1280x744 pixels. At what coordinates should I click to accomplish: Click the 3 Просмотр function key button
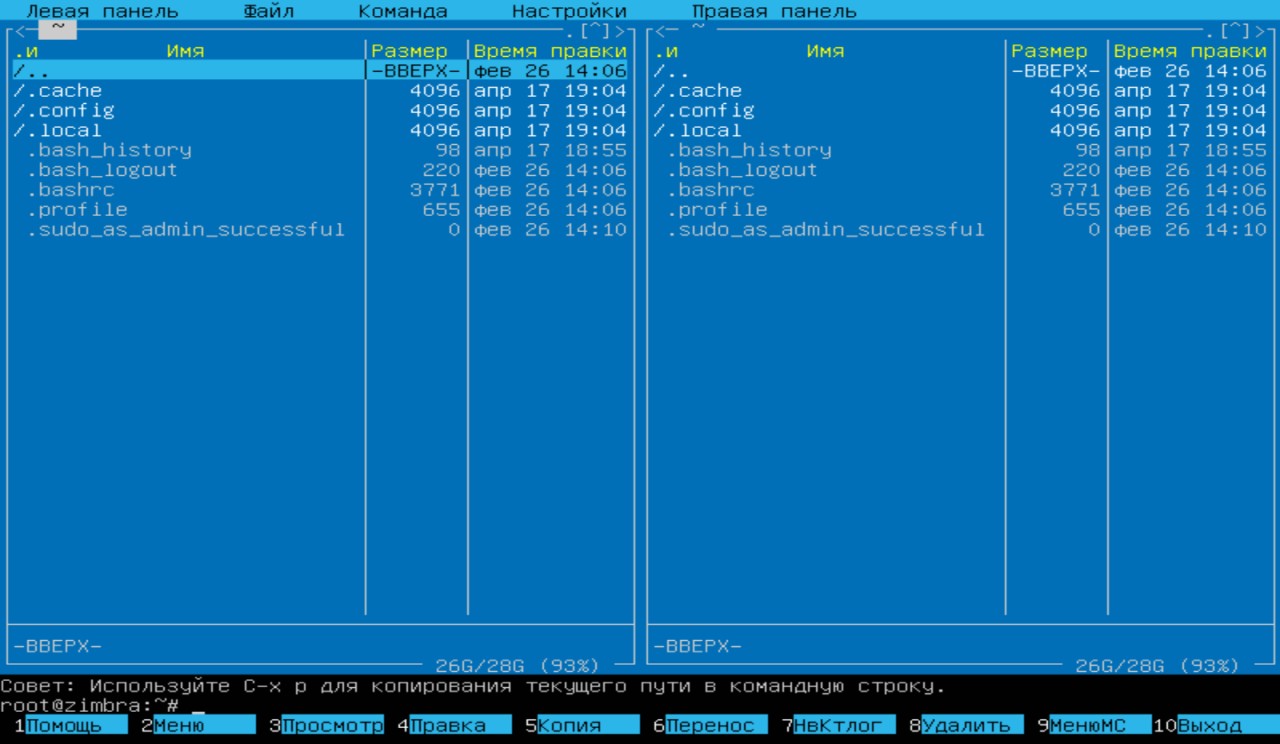pyautogui.click(x=326, y=725)
